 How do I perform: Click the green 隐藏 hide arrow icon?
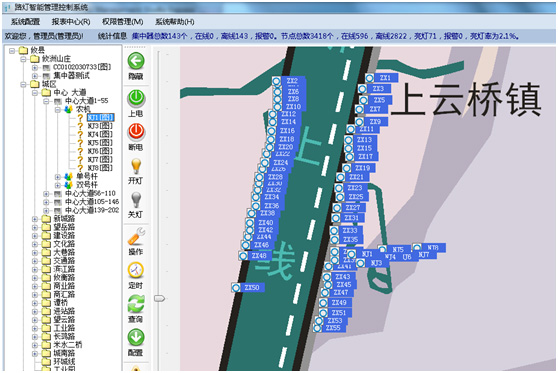[x=136, y=61]
